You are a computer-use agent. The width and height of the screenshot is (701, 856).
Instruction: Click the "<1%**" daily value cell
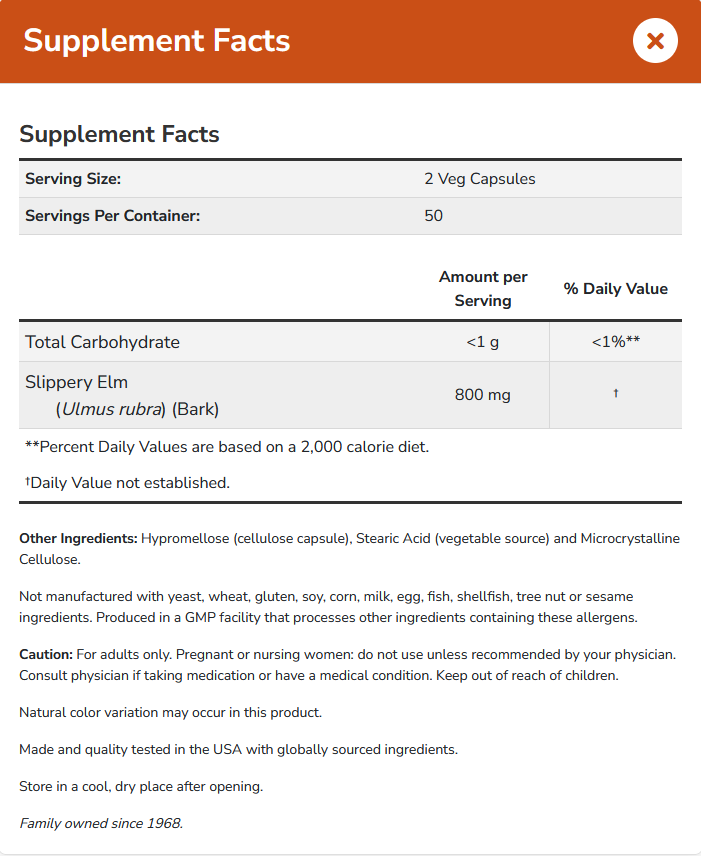point(615,342)
